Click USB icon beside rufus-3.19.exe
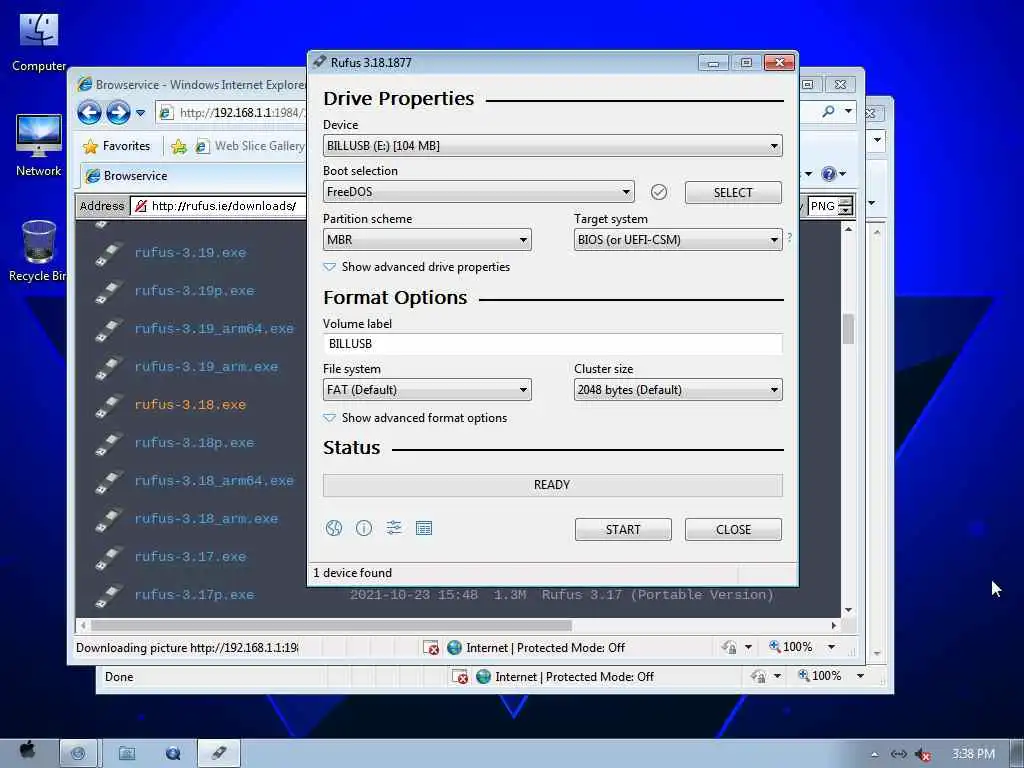Image resolution: width=1024 pixels, height=768 pixels. 108,253
